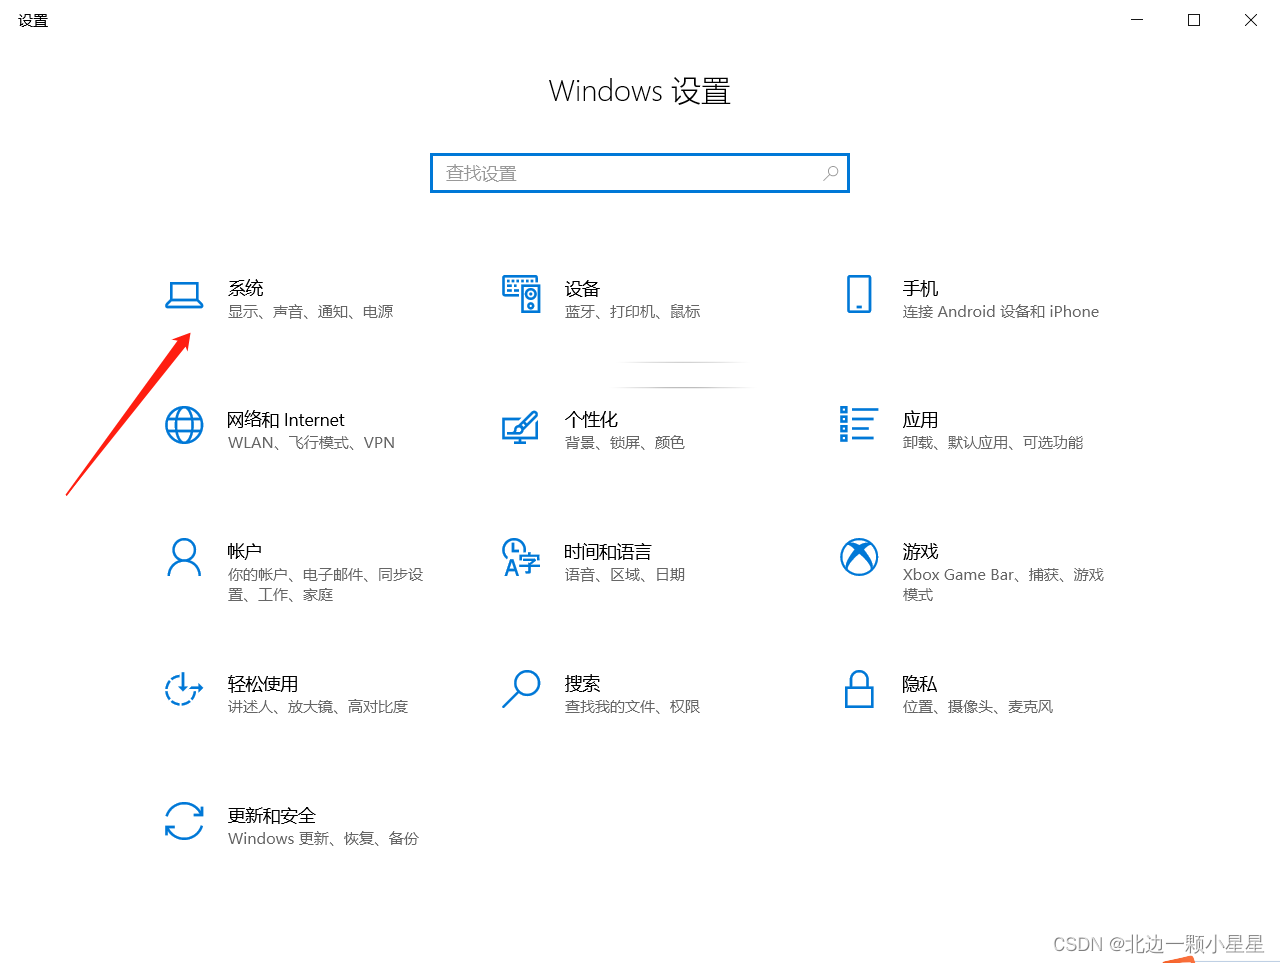Image resolution: width=1280 pixels, height=963 pixels.
Task: Open the 轻松使用 dashed clock icon
Action: (x=184, y=689)
